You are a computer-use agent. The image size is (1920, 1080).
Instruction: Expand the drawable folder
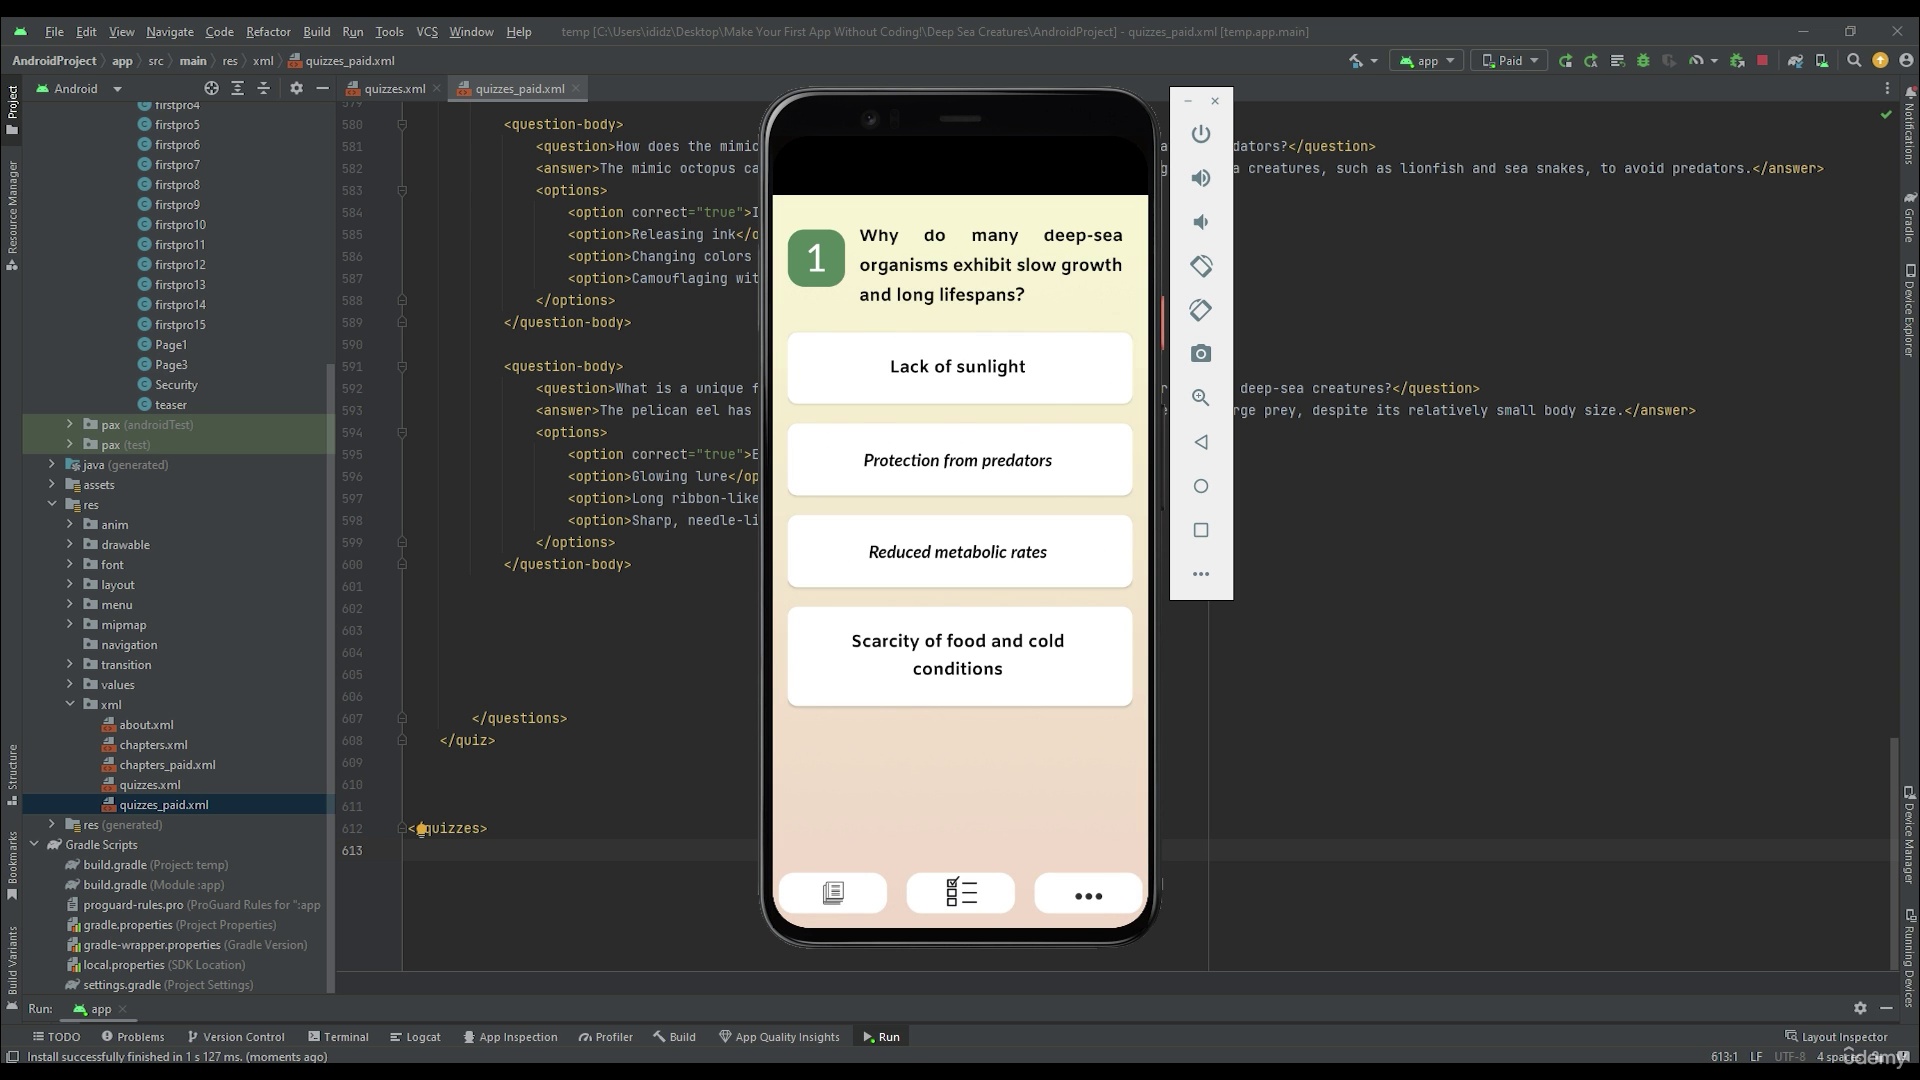click(x=70, y=545)
